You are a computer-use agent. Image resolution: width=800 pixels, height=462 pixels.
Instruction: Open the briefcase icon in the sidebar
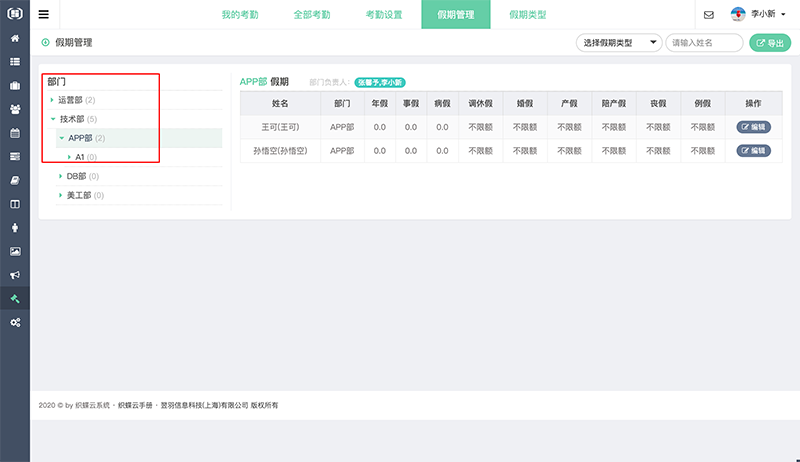[15, 85]
